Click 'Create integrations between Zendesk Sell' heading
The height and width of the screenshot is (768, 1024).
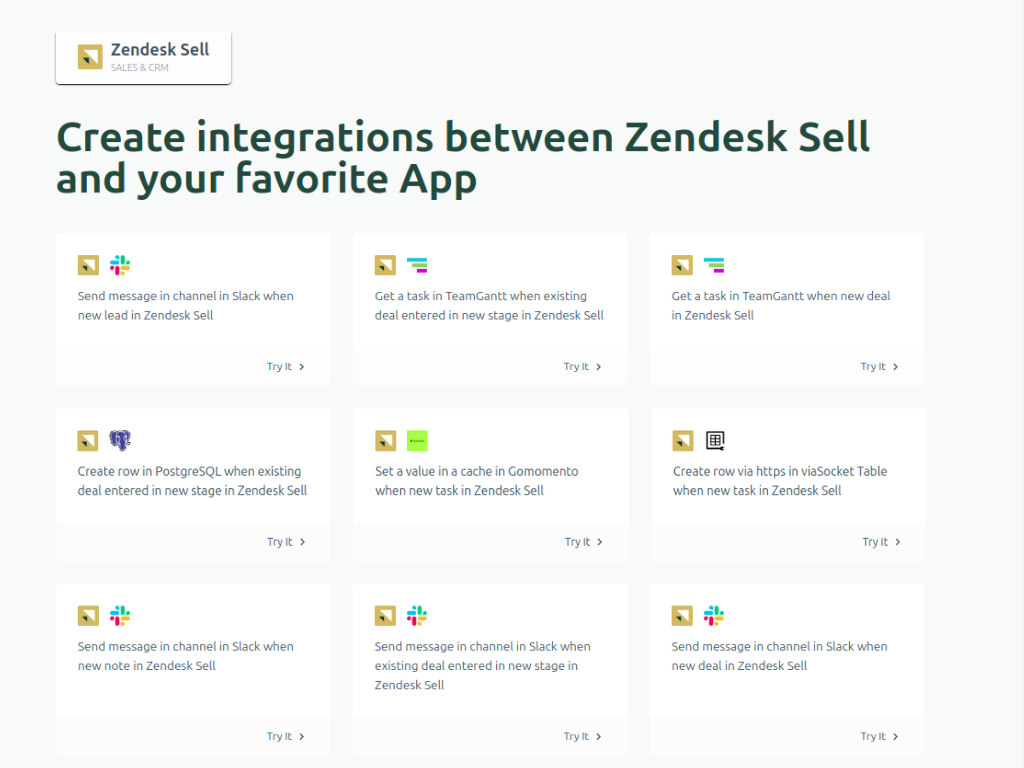pos(463,138)
